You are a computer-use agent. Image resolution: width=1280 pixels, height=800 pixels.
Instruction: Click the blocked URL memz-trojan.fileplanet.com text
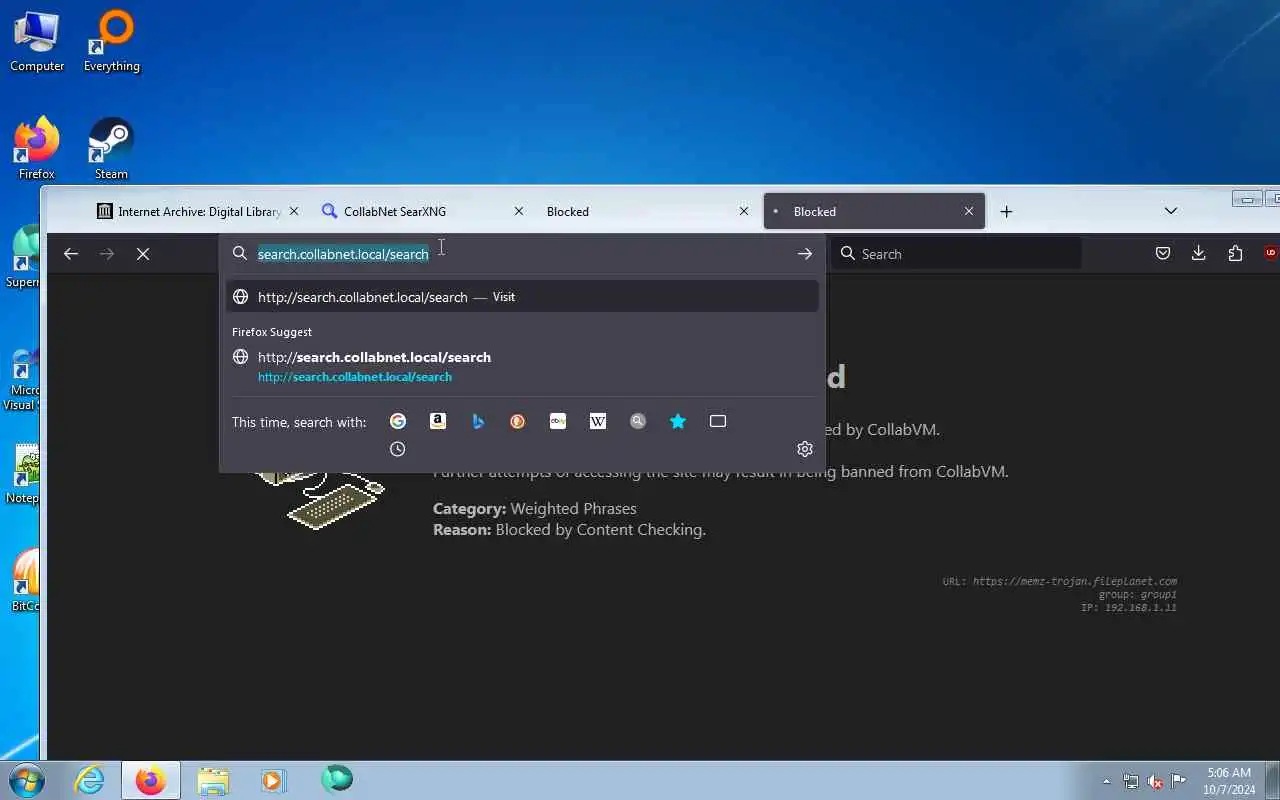click(1075, 581)
